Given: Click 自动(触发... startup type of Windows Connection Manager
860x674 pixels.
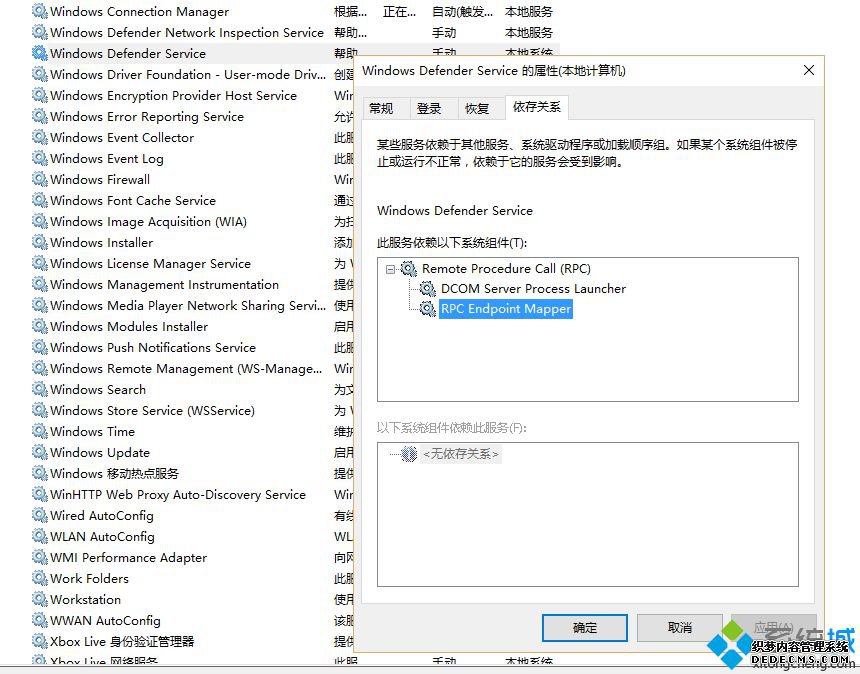Looking at the screenshot, I should coord(462,12).
